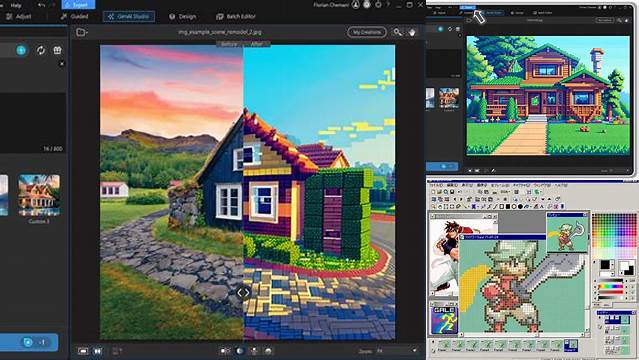Click the user account avatar icon
639x360 pixels.
[356, 5]
